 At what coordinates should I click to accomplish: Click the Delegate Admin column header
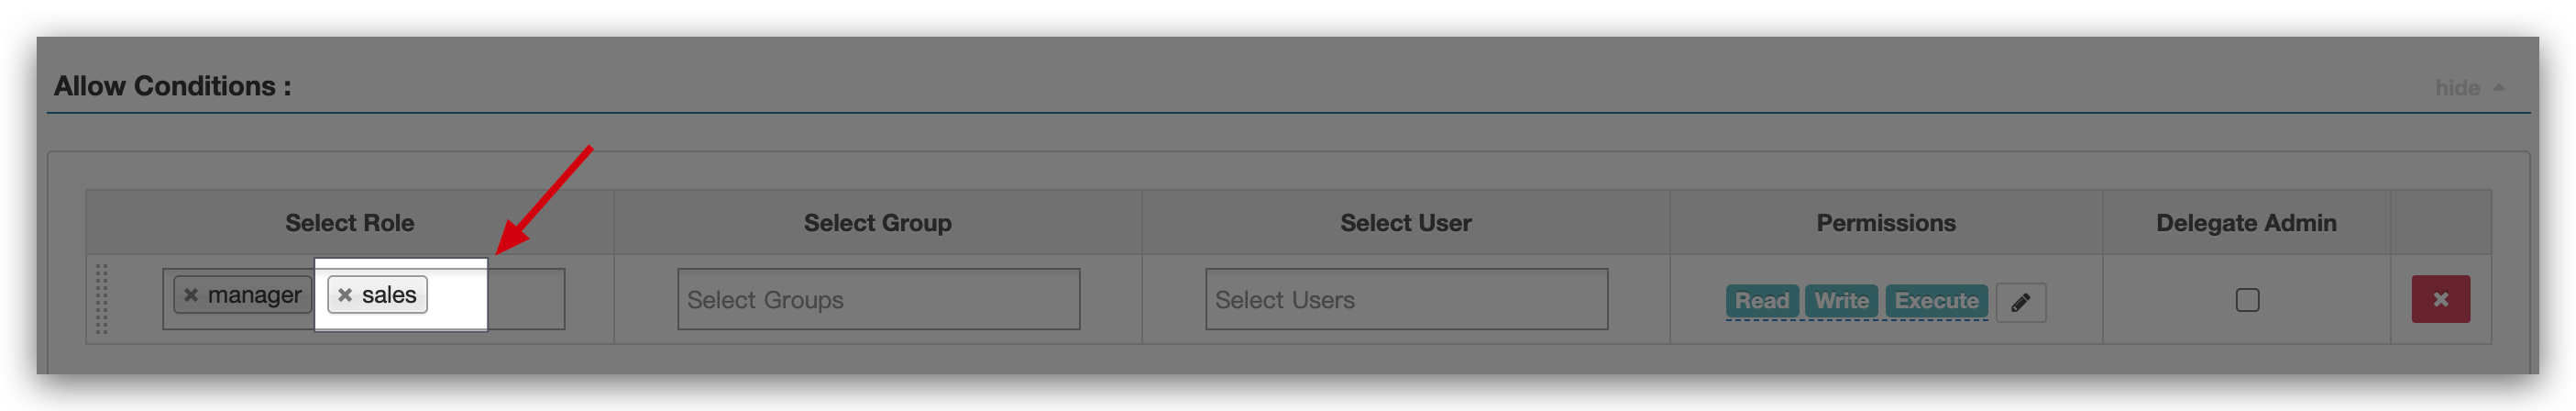pos(2245,223)
